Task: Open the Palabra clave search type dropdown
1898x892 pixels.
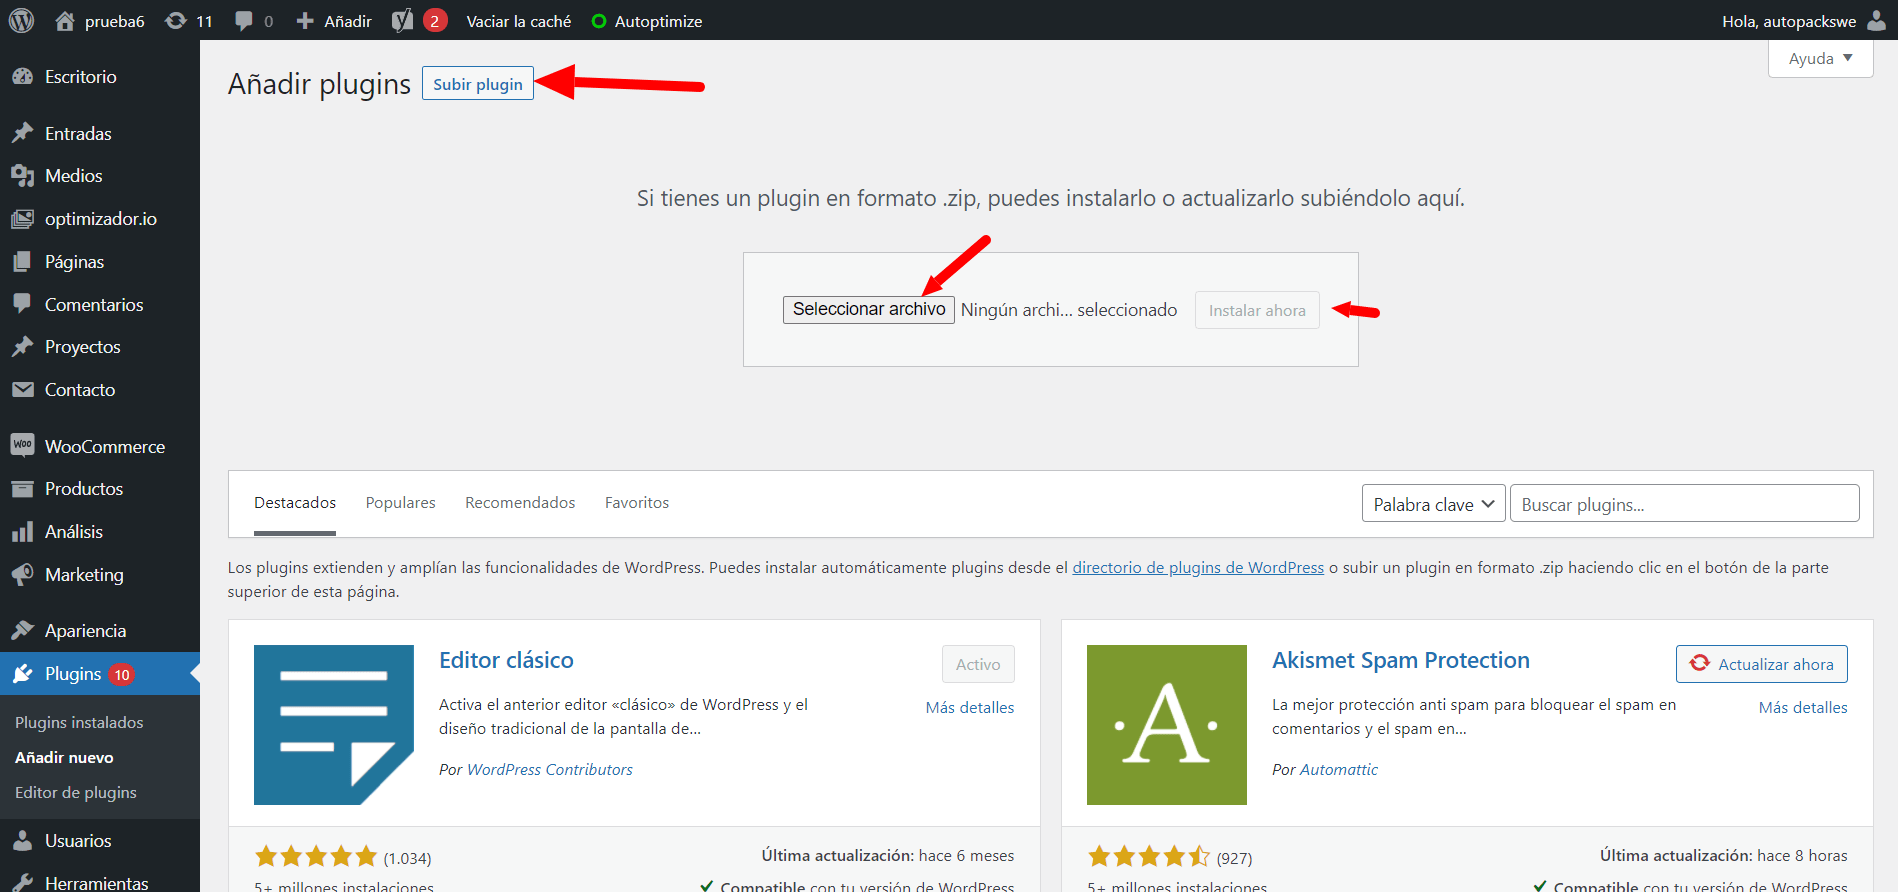Action: click(1433, 504)
